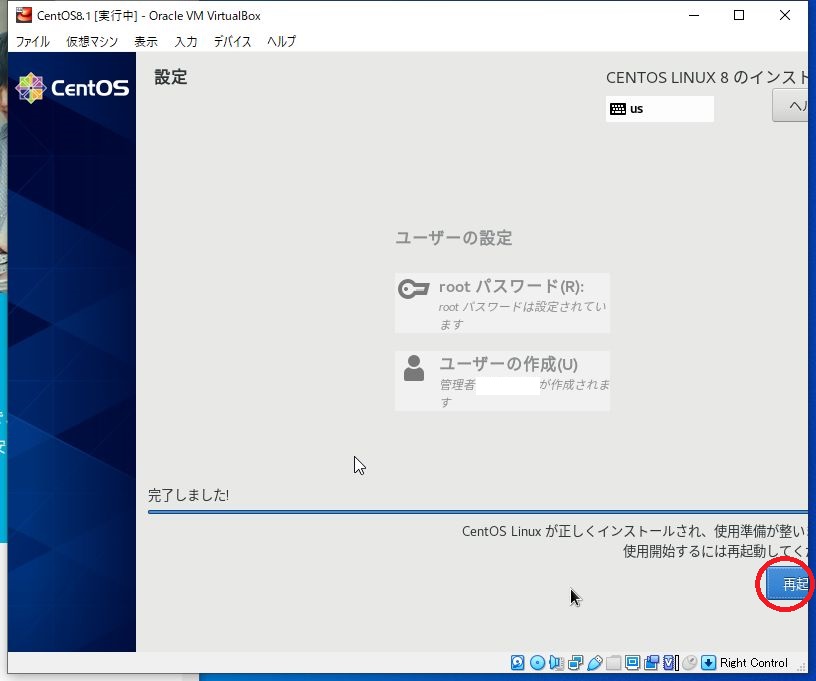Open the 仮想マシン menu
This screenshot has height=681, width=816.
click(x=92, y=41)
